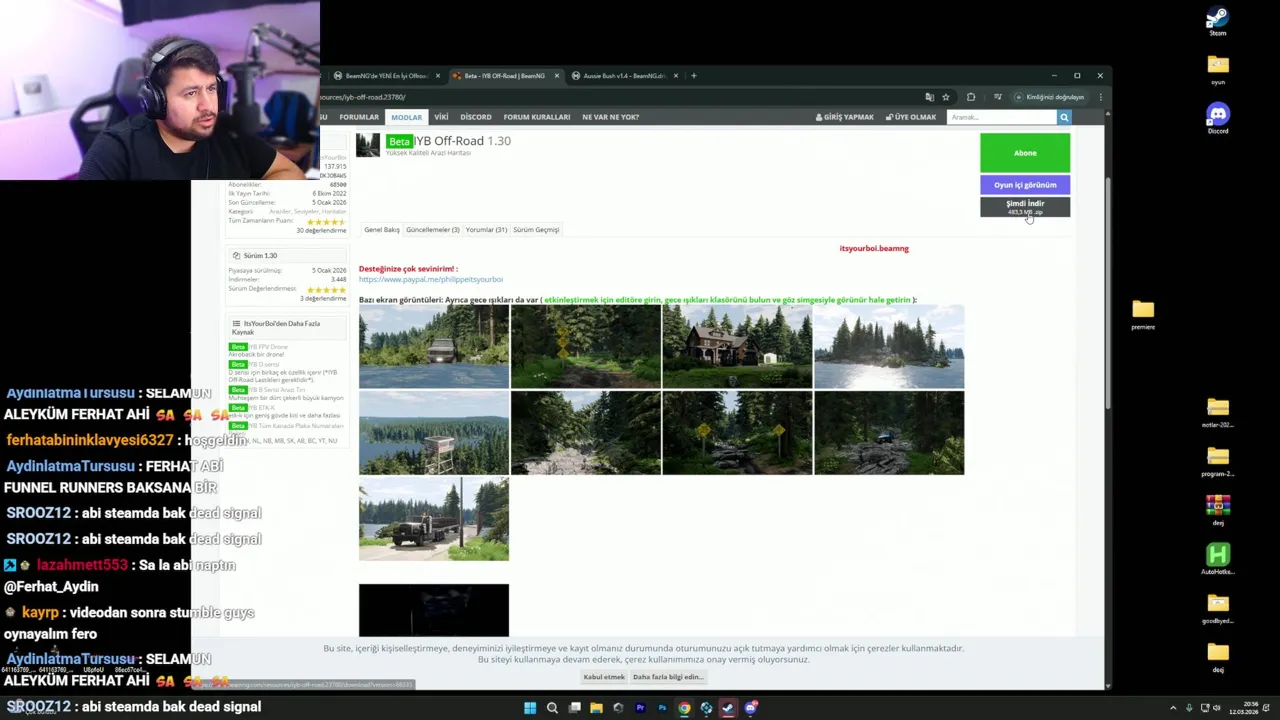Close the Beta - IYB Off-Road tab
The height and width of the screenshot is (720, 1280).
[x=557, y=75]
